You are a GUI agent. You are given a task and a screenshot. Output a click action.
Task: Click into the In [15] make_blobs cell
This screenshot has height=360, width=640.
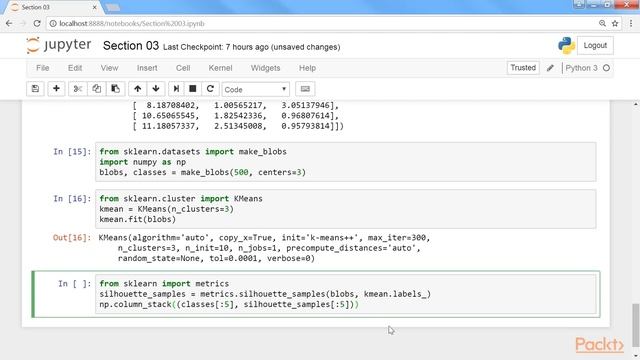[x=345, y=162]
